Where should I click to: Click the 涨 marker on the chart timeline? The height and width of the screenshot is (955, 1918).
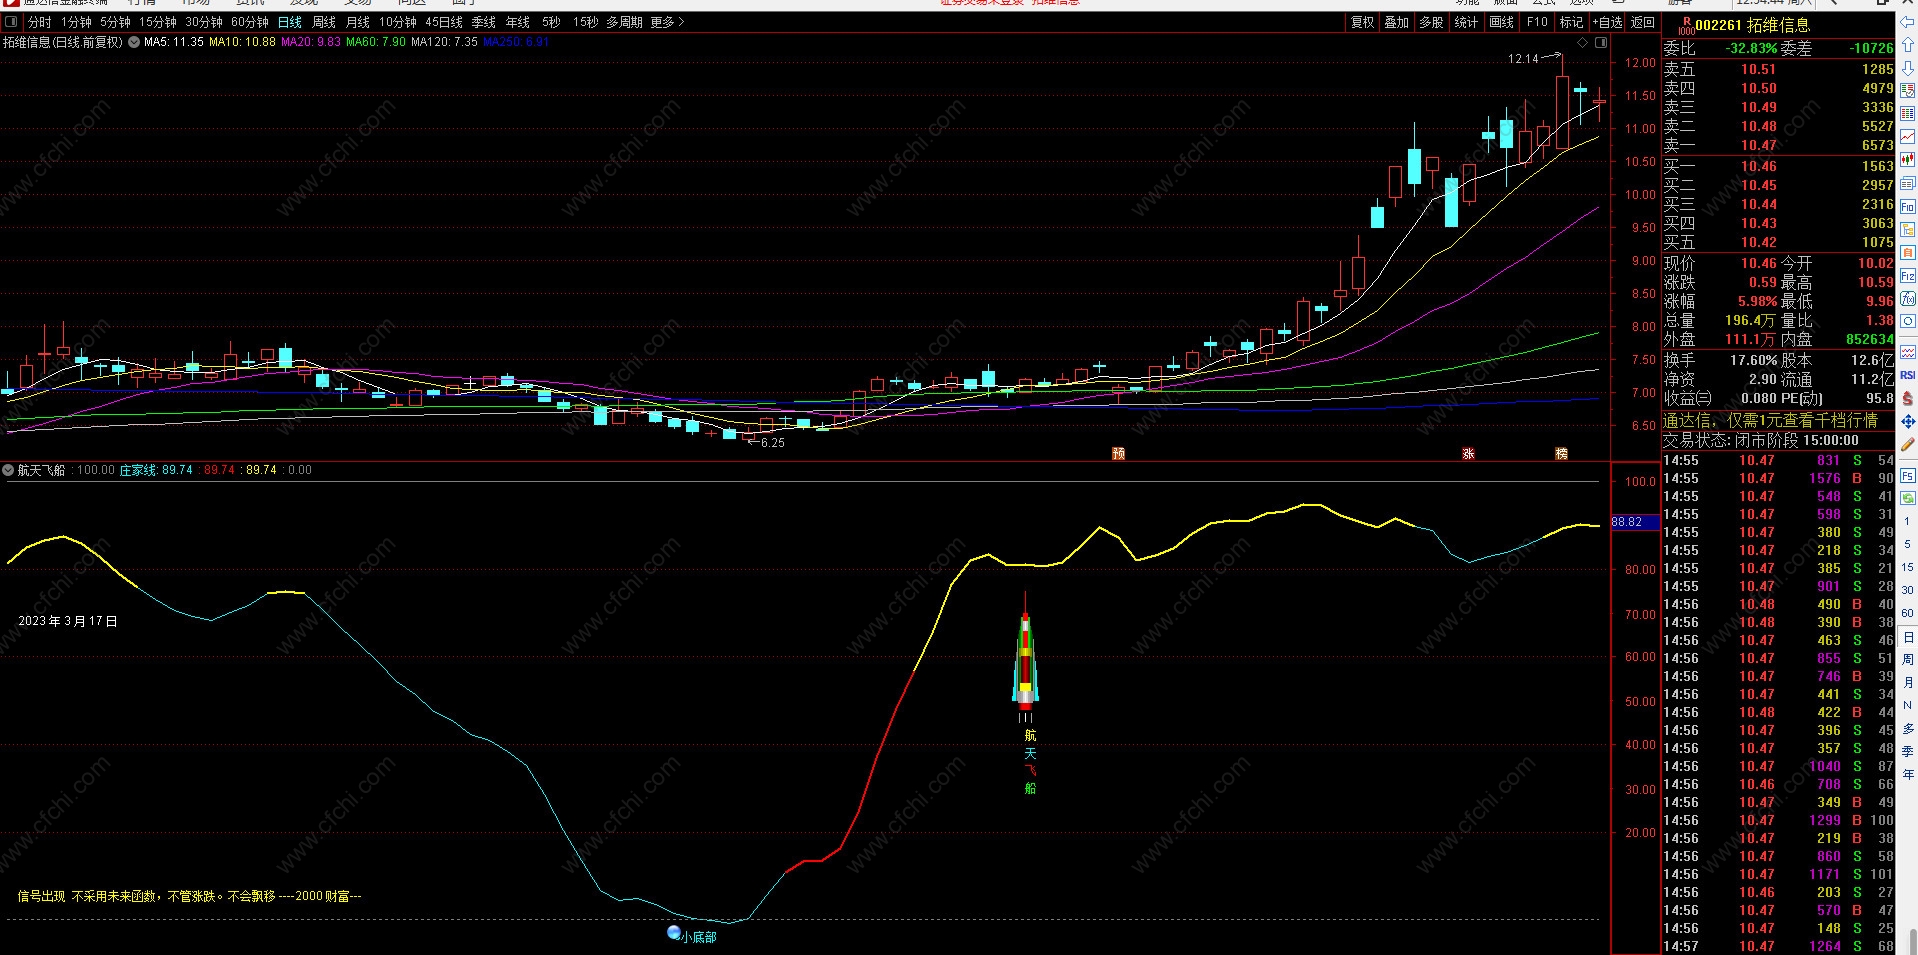1468,454
